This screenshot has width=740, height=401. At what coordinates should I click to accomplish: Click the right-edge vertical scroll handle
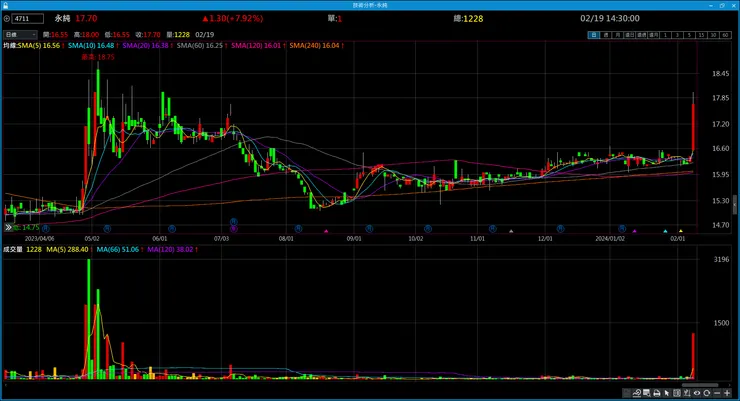point(735,204)
